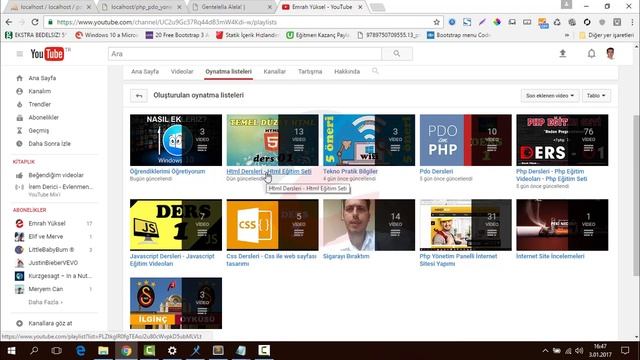Switch to Ana Sayfa channel tab
Image resolution: width=640 pixels, height=360 pixels.
(x=145, y=71)
